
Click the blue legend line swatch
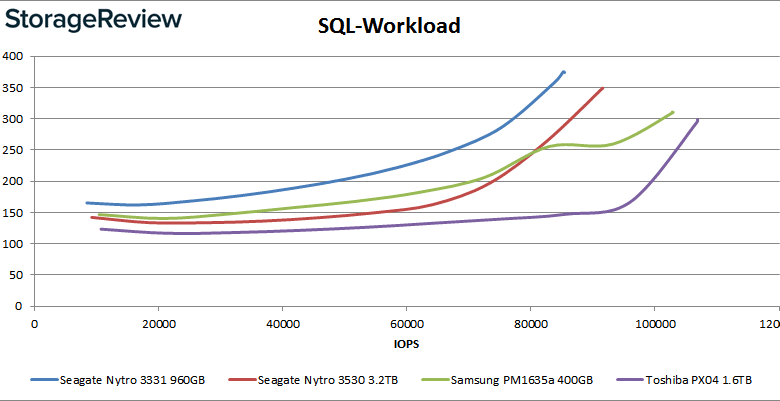tap(44, 380)
